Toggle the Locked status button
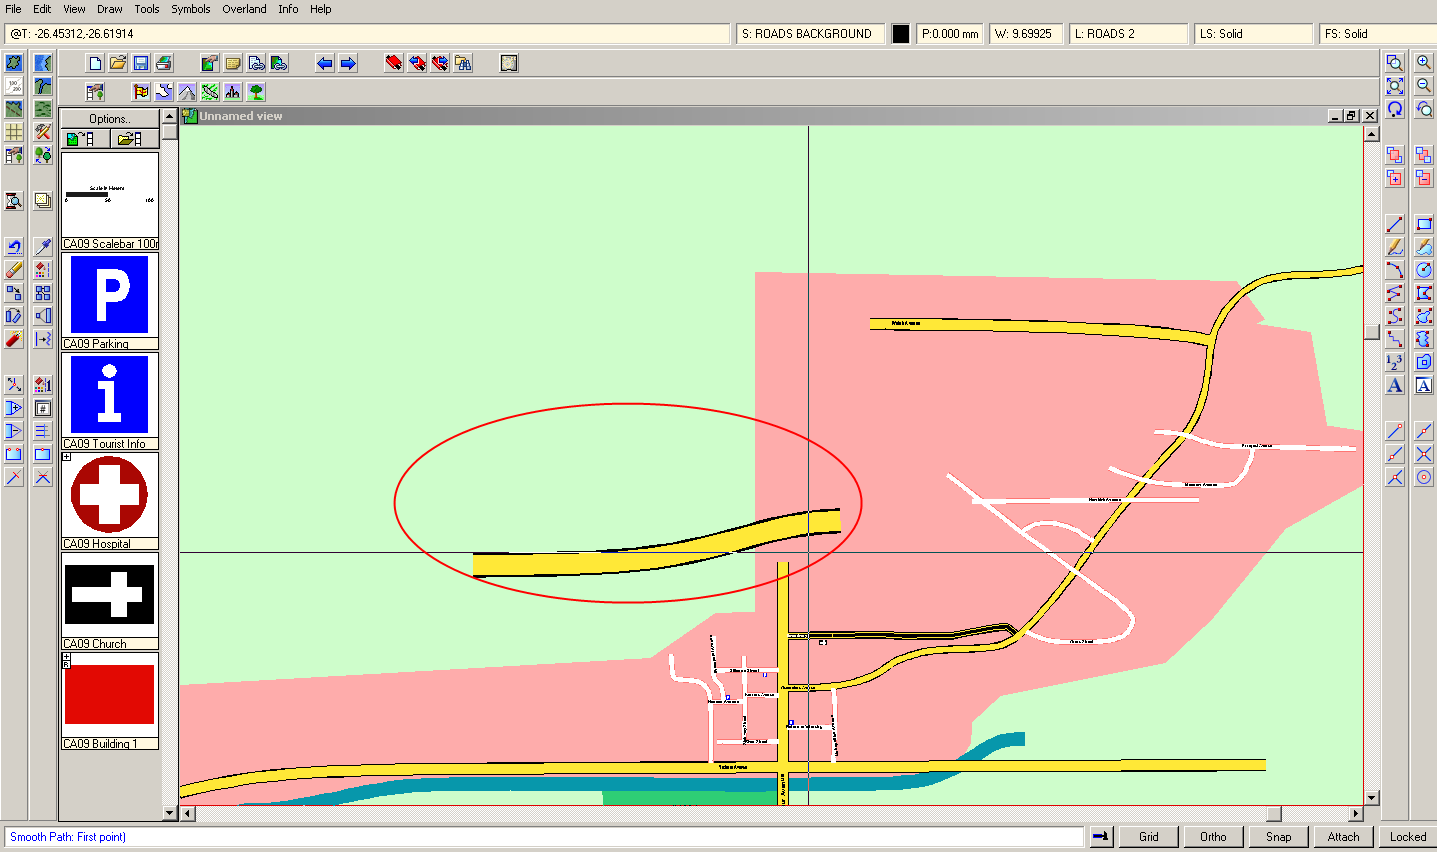The image size is (1437, 852). click(x=1407, y=837)
